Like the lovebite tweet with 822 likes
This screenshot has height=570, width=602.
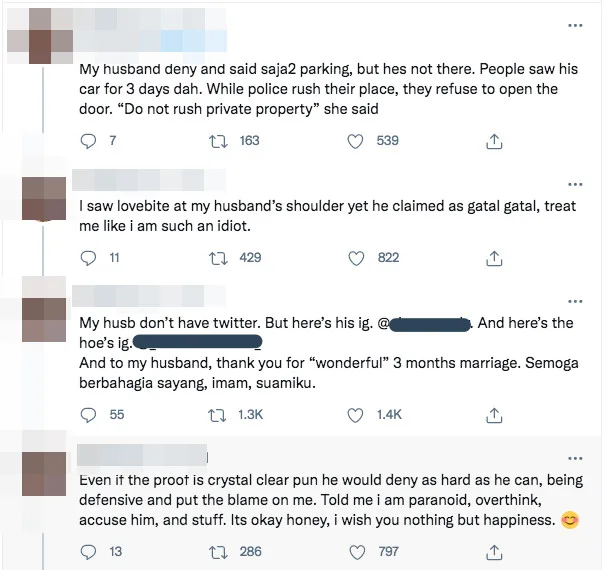(355, 258)
